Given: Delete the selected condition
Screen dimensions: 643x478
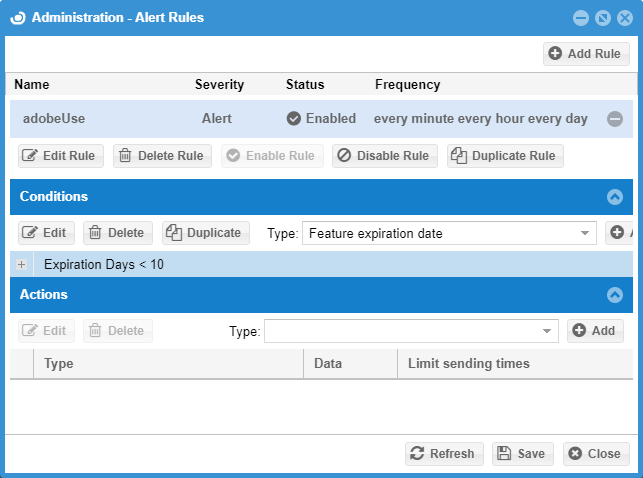Looking at the screenshot, I should (117, 233).
